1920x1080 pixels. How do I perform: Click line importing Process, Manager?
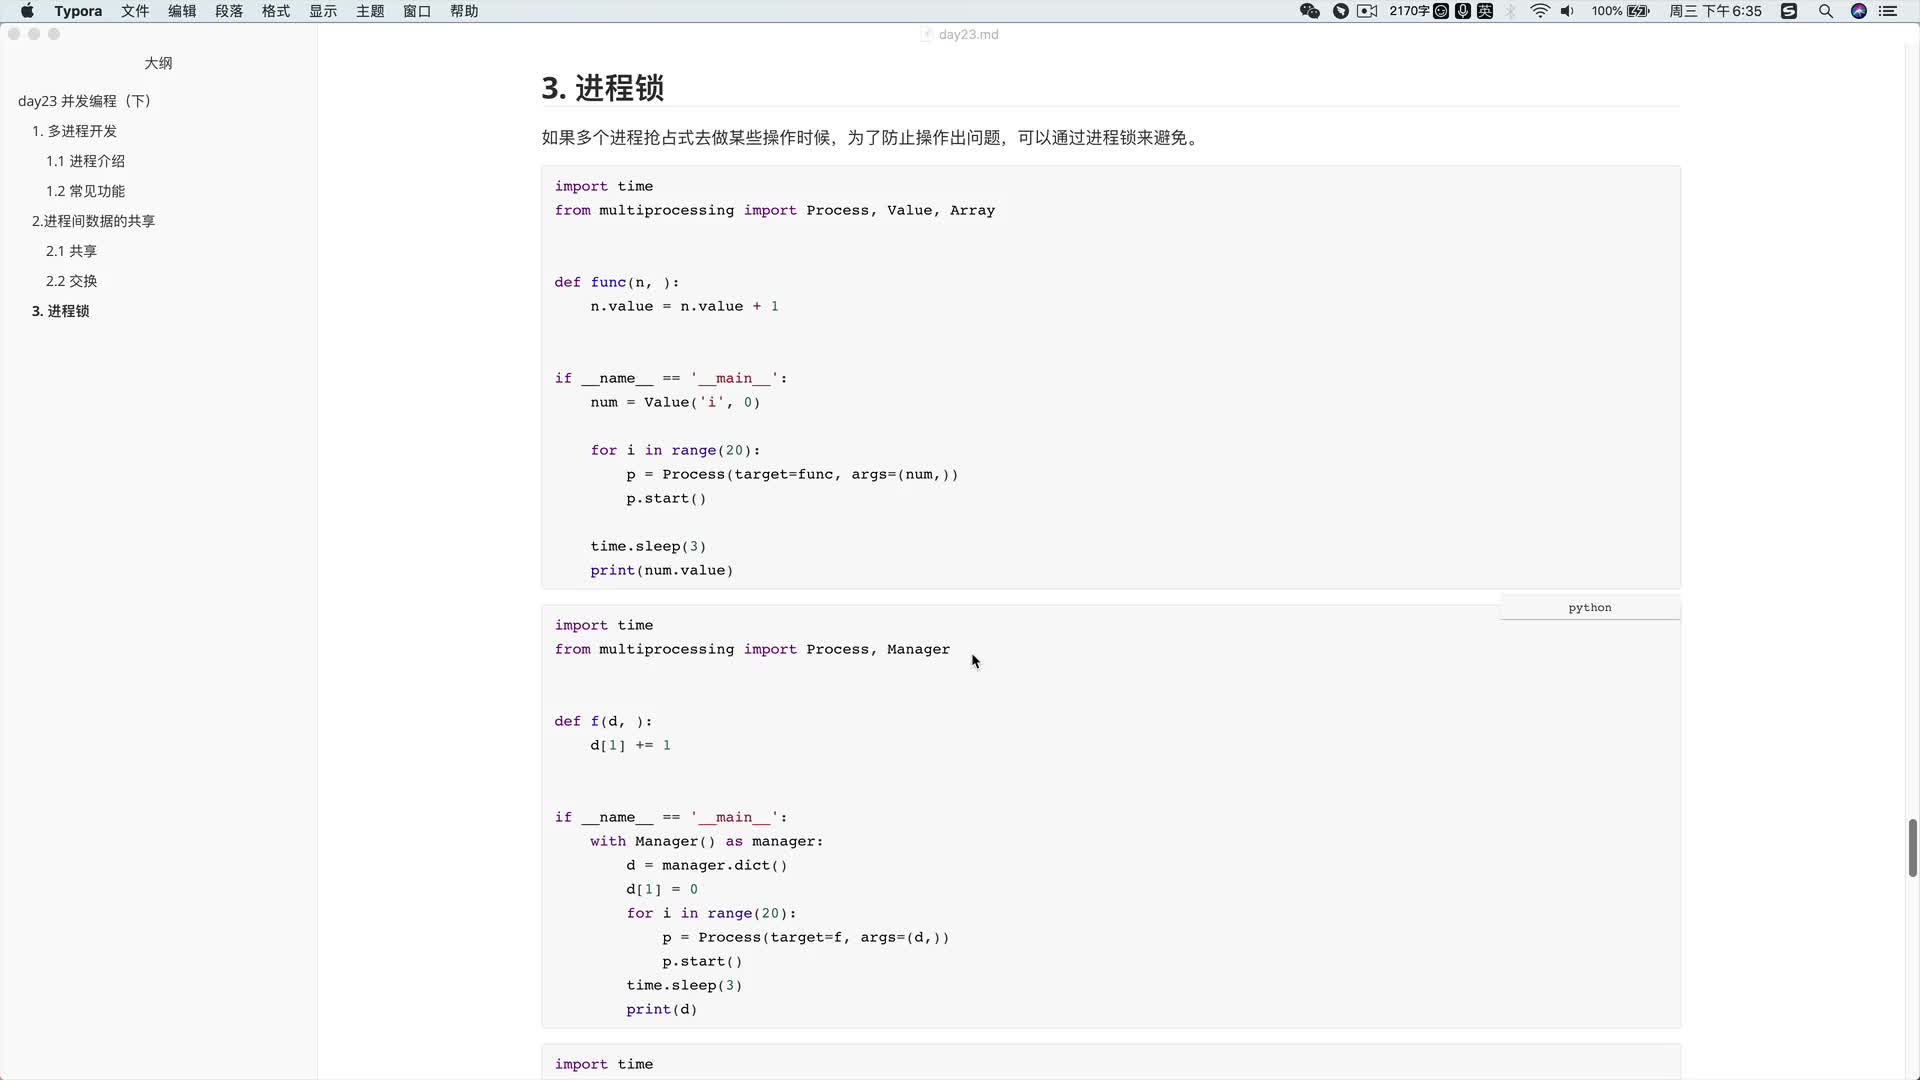[752, 650]
